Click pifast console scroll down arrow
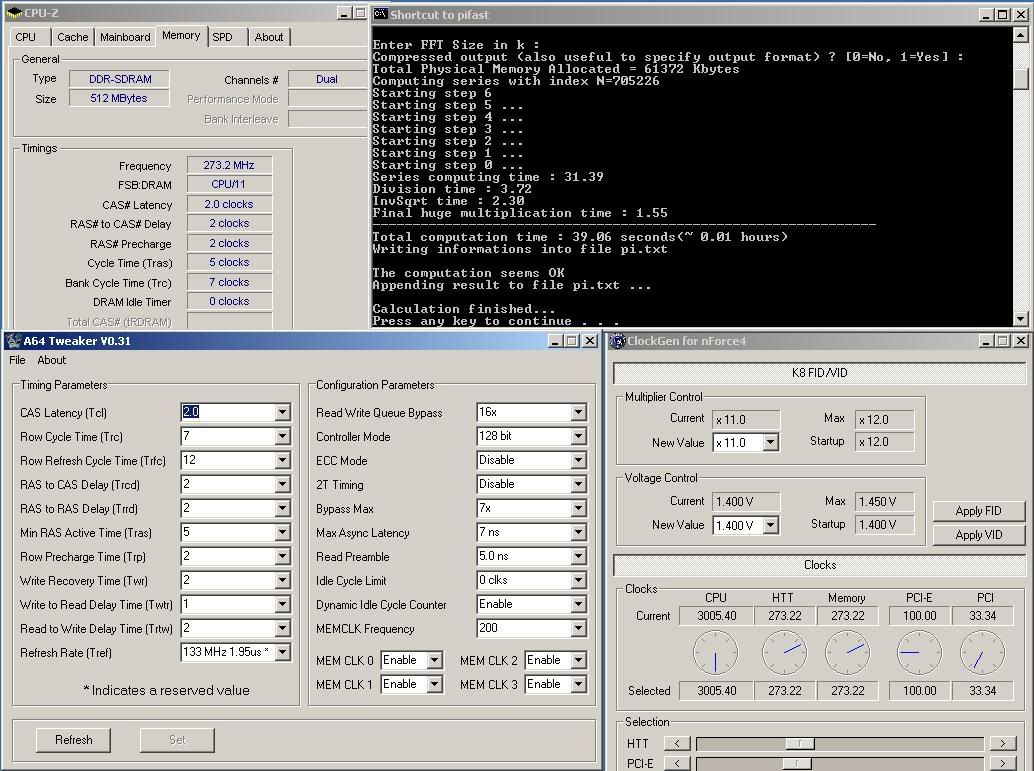Image resolution: width=1034 pixels, height=771 pixels. click(1021, 319)
